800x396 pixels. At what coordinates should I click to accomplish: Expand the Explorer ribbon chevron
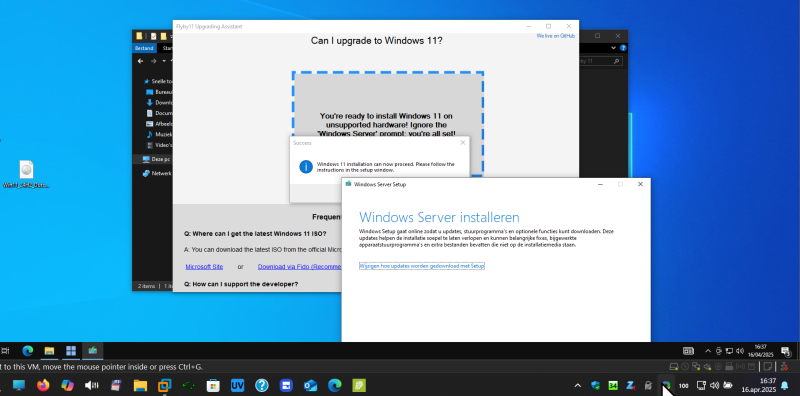[614, 48]
